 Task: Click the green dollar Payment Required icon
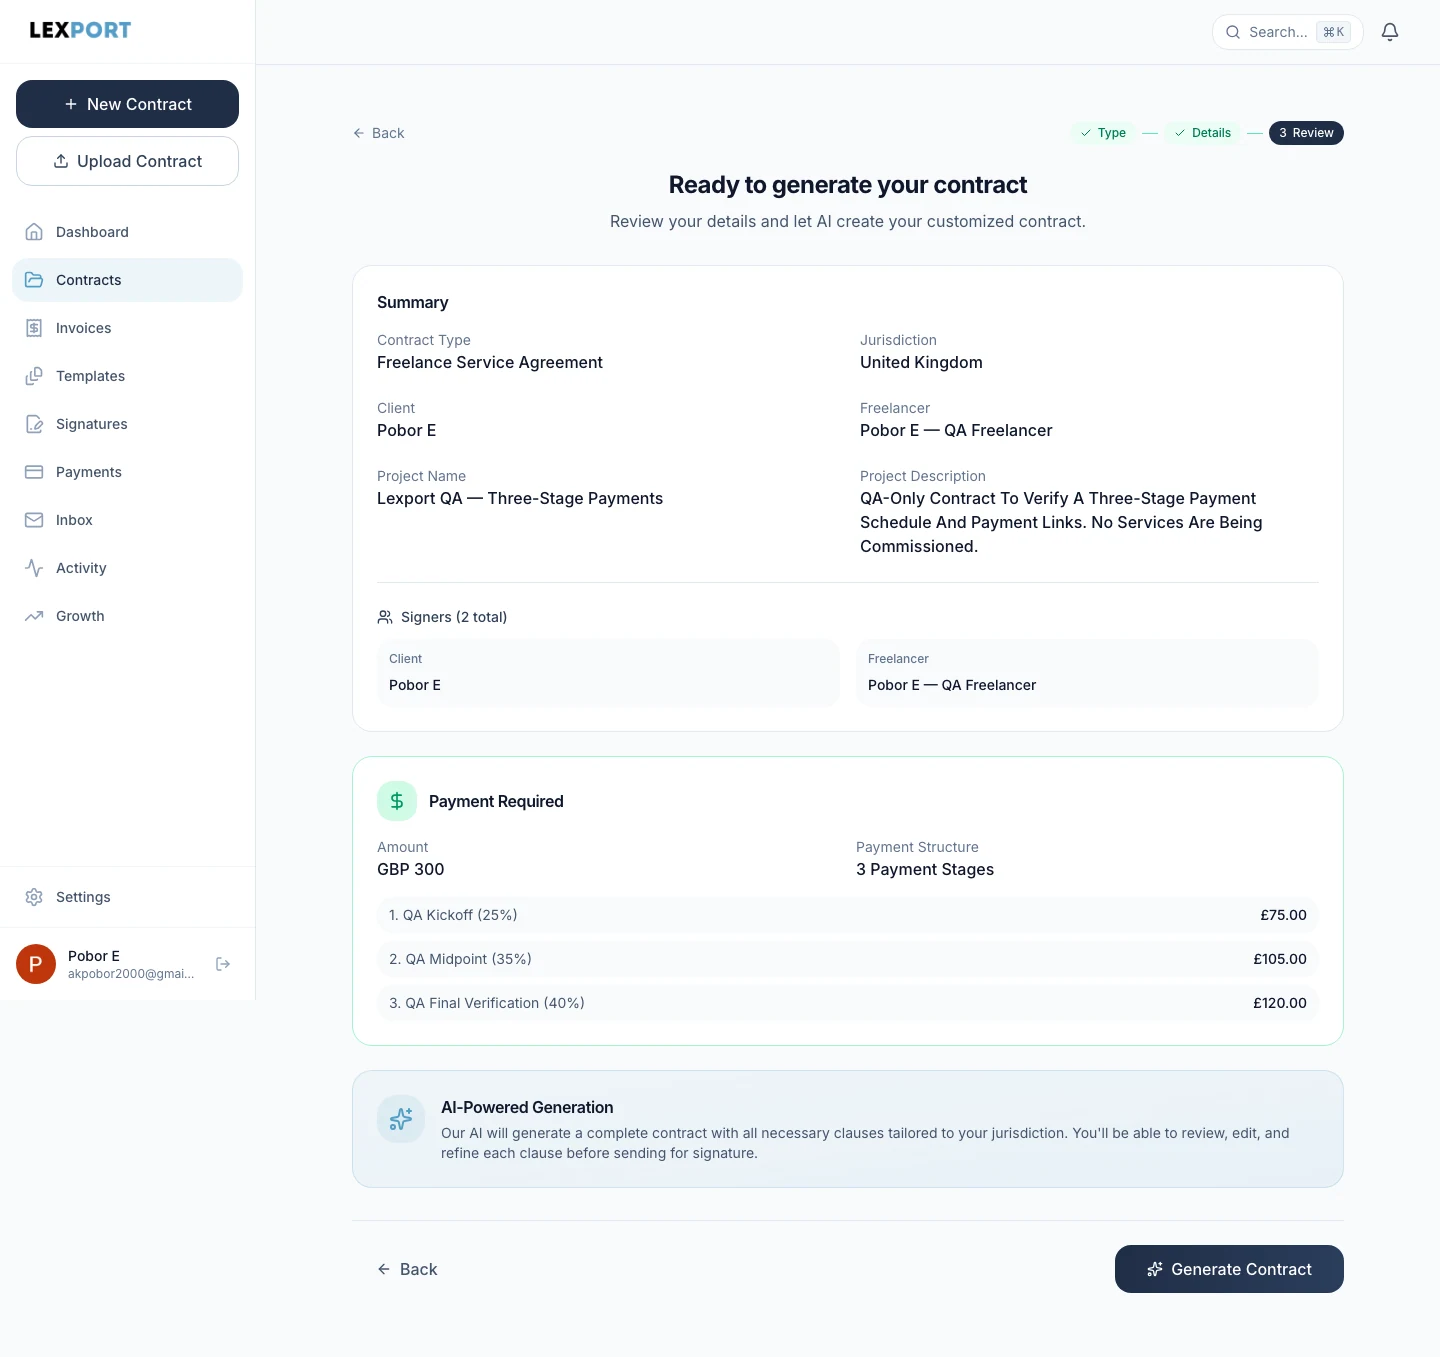pos(397,801)
